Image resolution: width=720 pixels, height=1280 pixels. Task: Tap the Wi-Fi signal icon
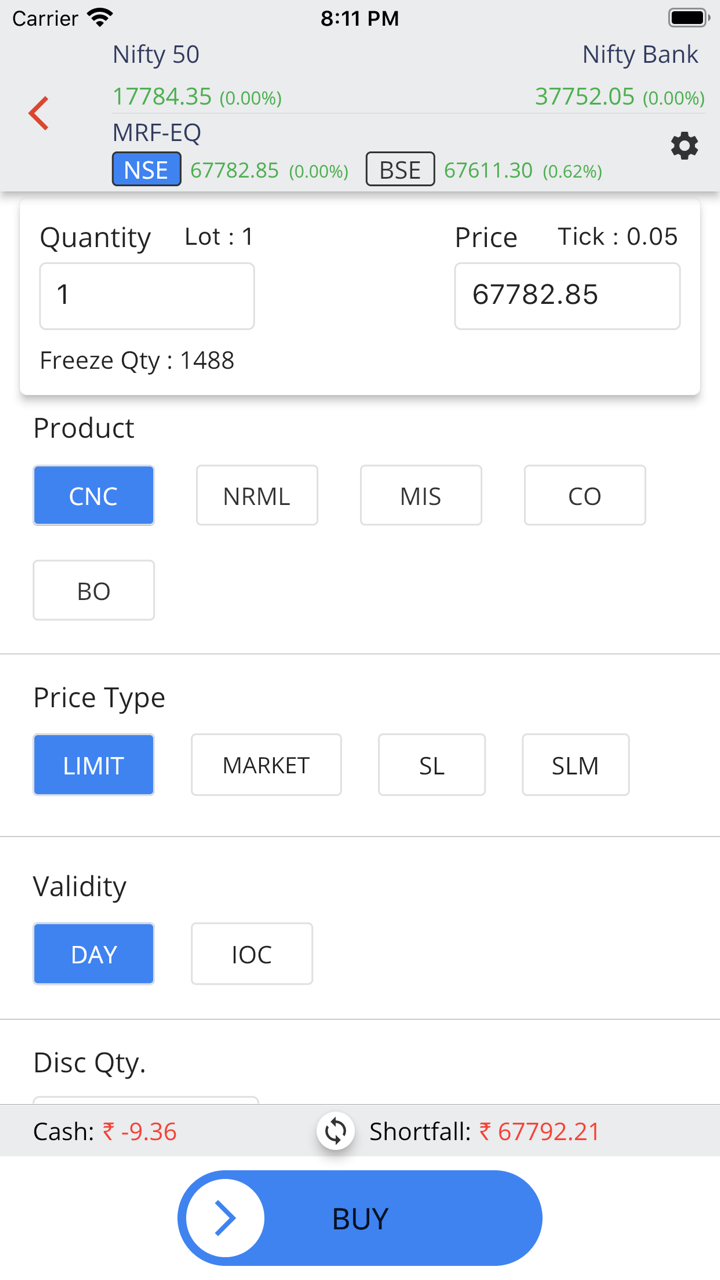pyautogui.click(x=100, y=18)
